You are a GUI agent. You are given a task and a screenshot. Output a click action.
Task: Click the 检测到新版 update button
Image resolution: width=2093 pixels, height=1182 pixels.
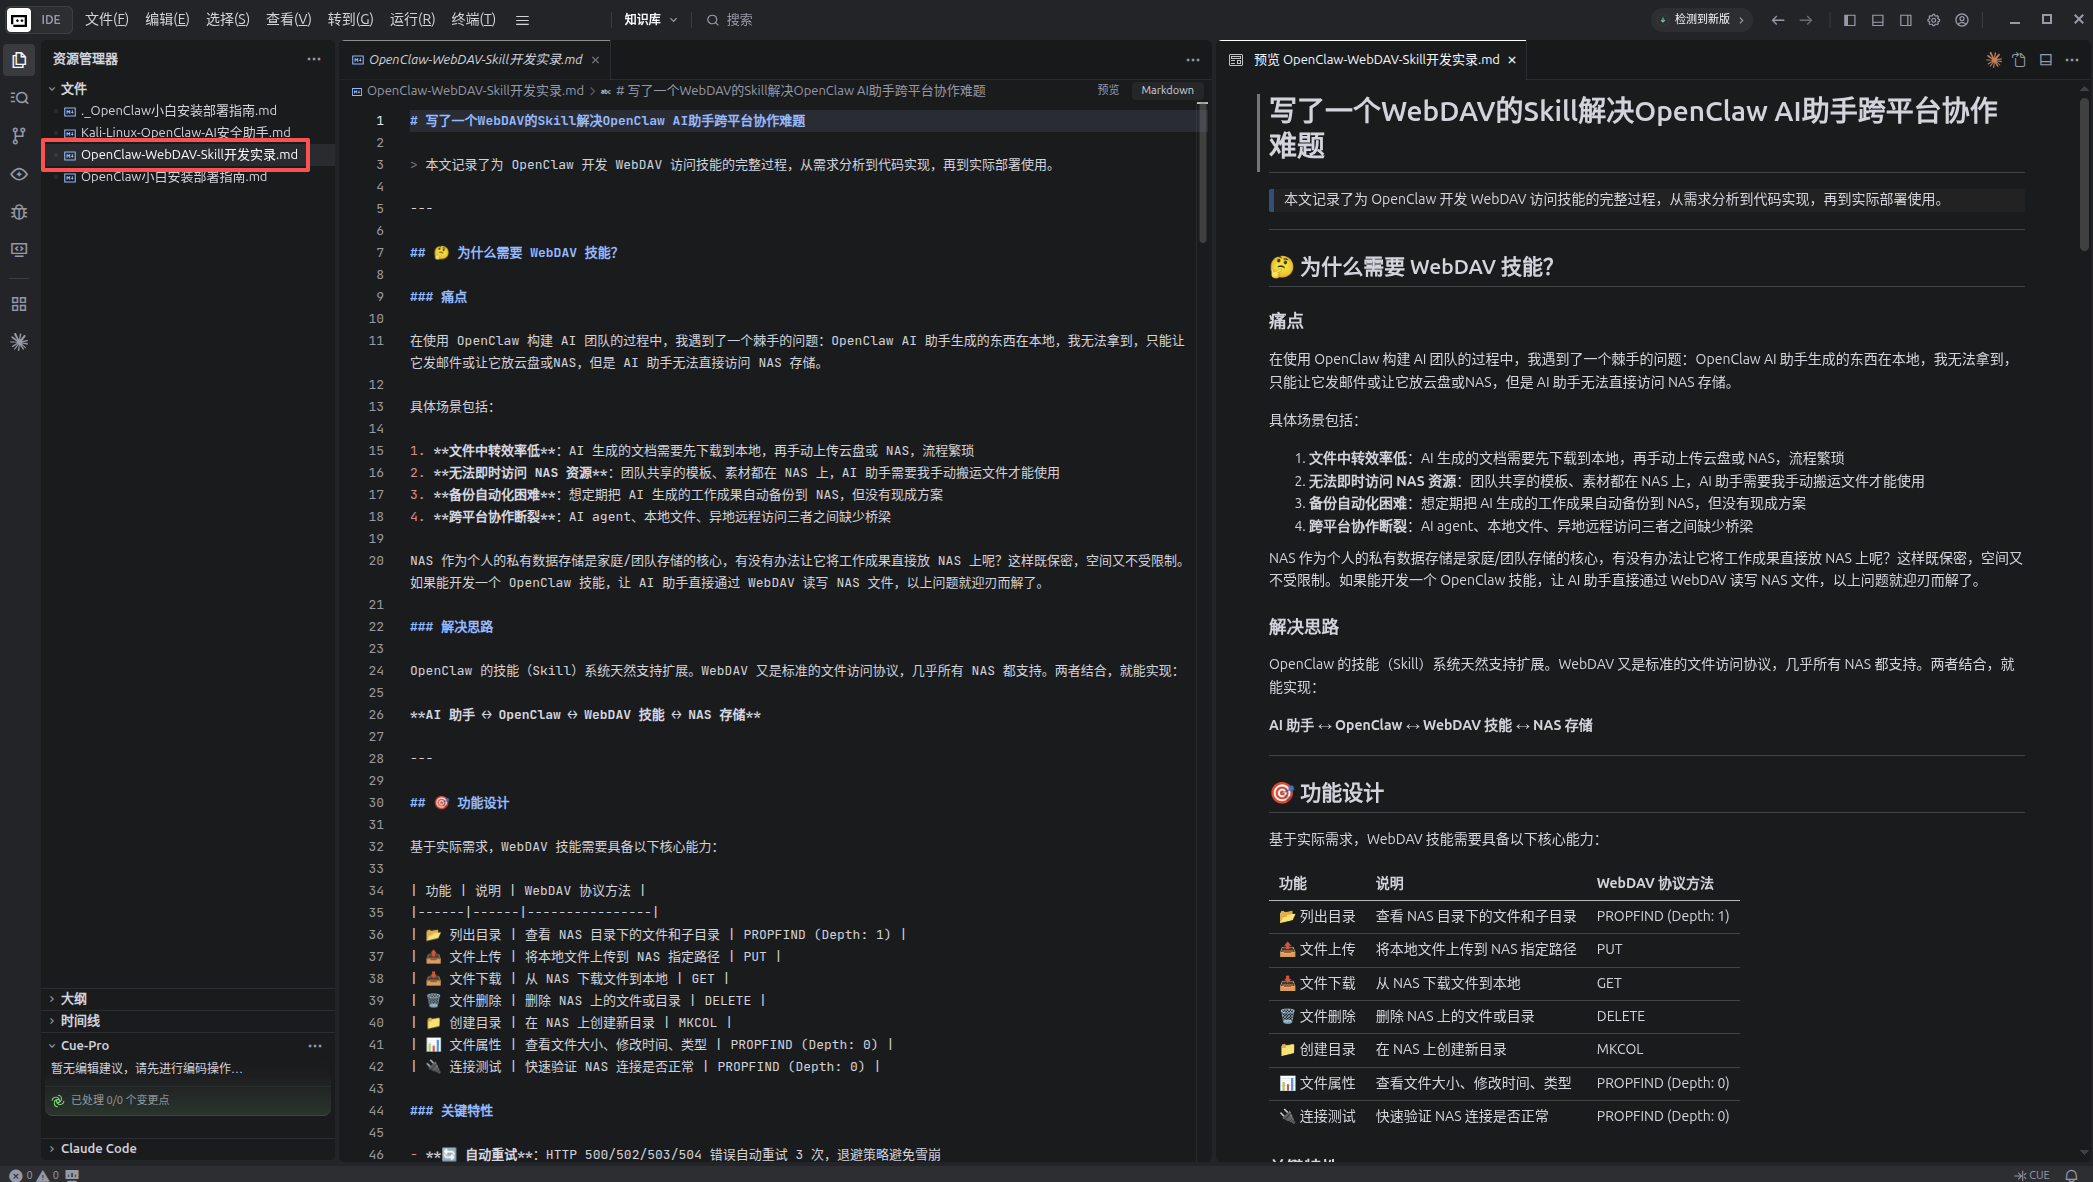1702,20
